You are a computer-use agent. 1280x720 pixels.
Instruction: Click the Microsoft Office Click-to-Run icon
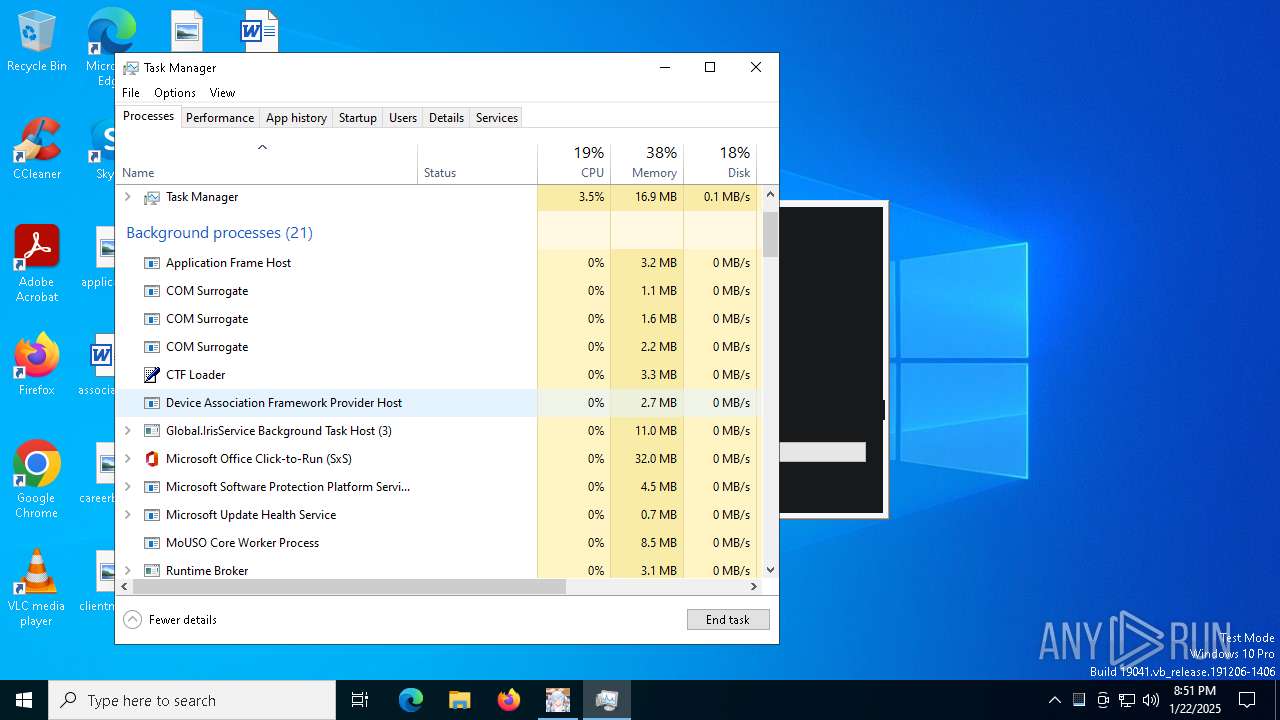152,459
